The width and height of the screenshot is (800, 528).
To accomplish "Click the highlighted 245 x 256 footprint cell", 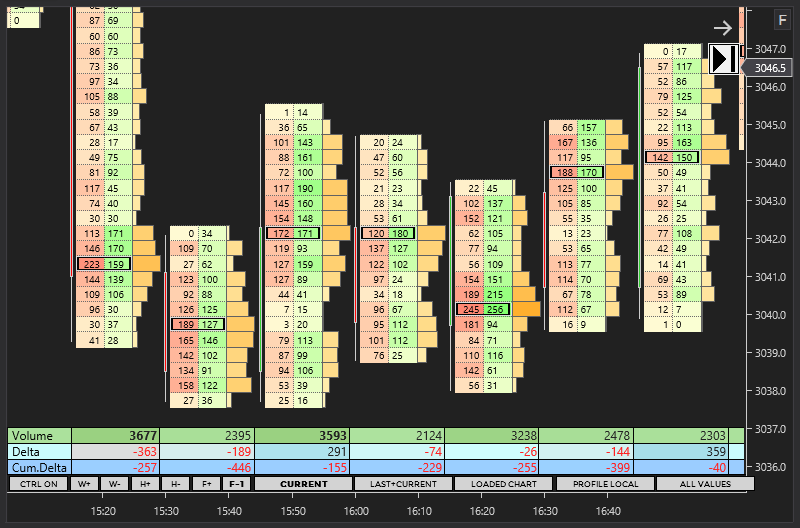I will coord(483,309).
